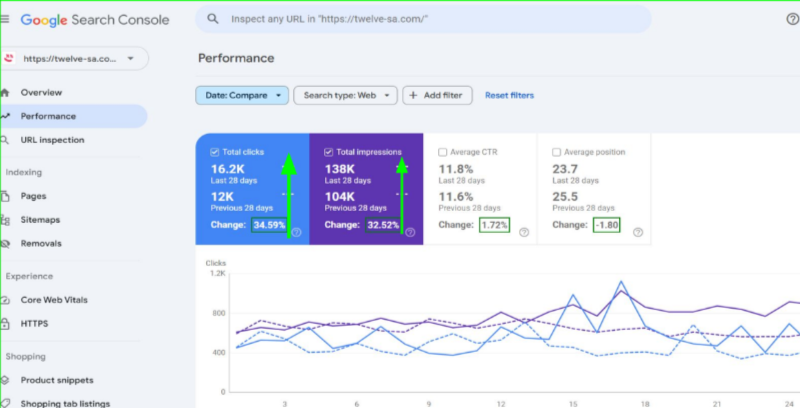
Task: Click the Indexing section header
Action: tap(23, 172)
